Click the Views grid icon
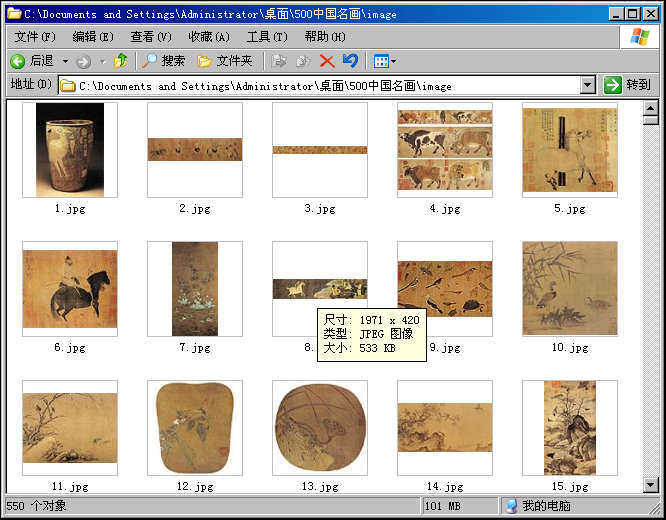Viewport: 666px width, 520px height. pyautogui.click(x=381, y=62)
